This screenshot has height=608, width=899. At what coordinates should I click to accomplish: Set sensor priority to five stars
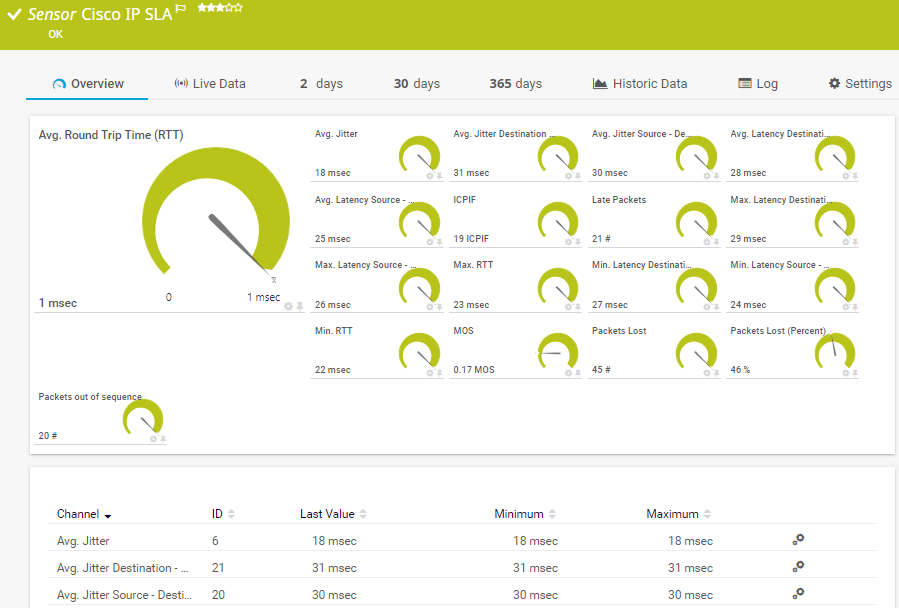coord(239,7)
